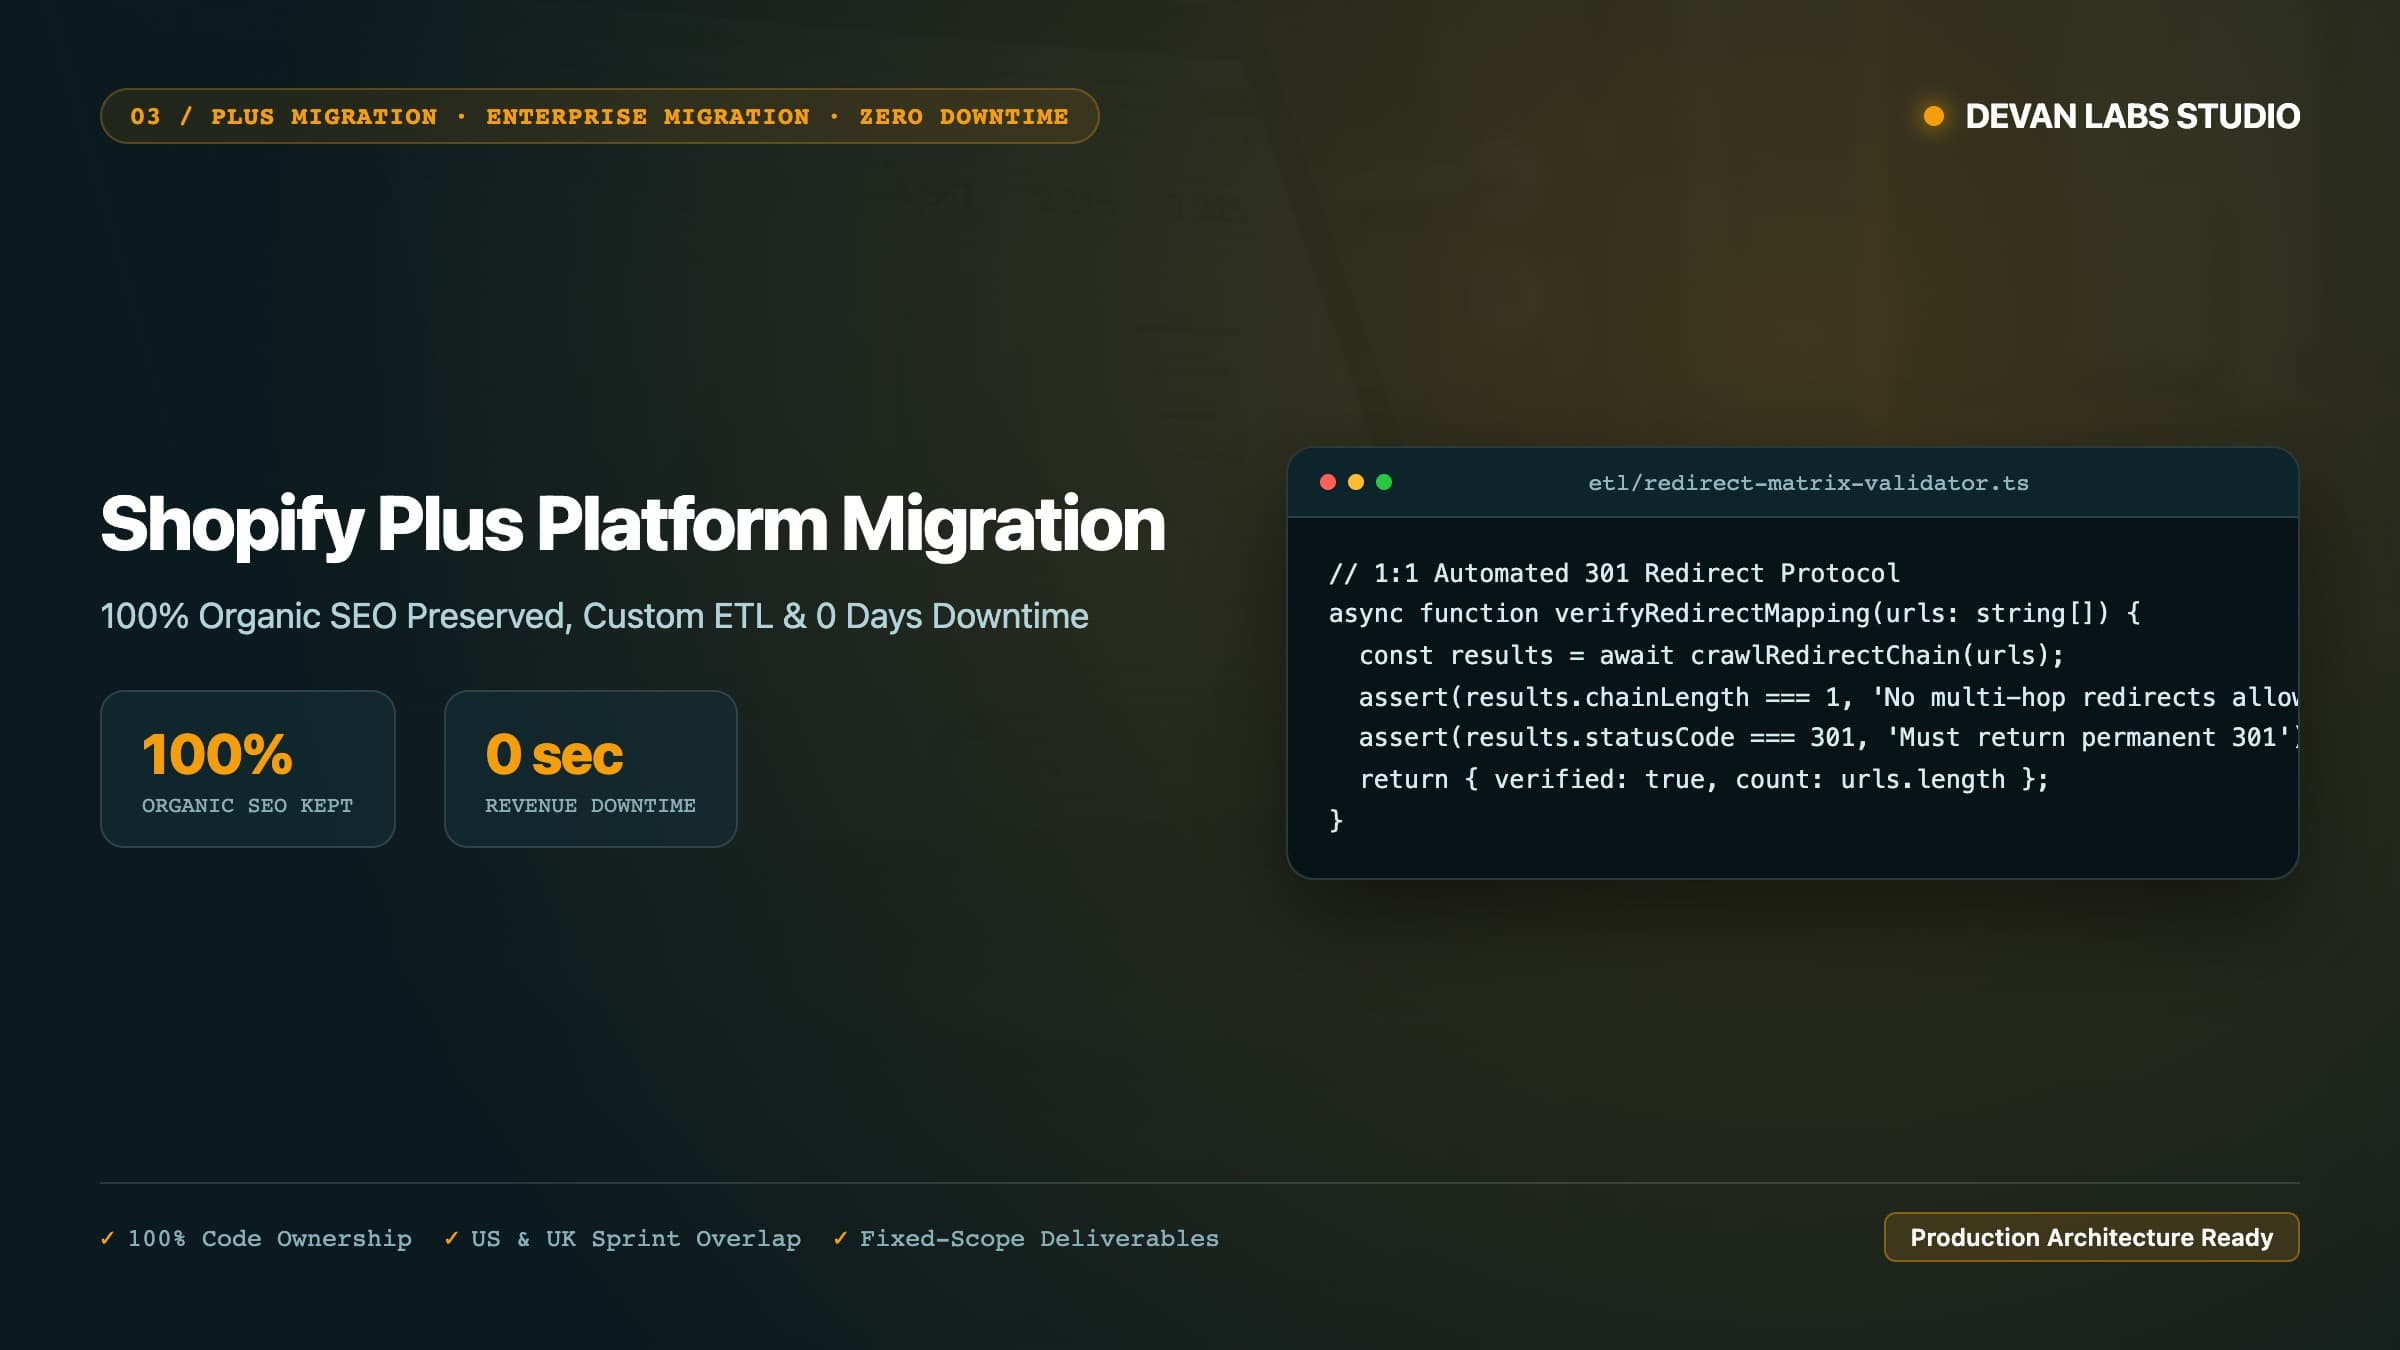Click the green window dot in code panel
This screenshot has height=1350, width=2400.
1384,482
